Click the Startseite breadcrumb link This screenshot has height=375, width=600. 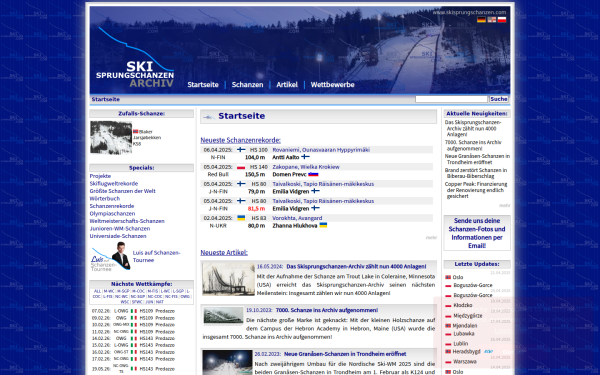(x=106, y=99)
